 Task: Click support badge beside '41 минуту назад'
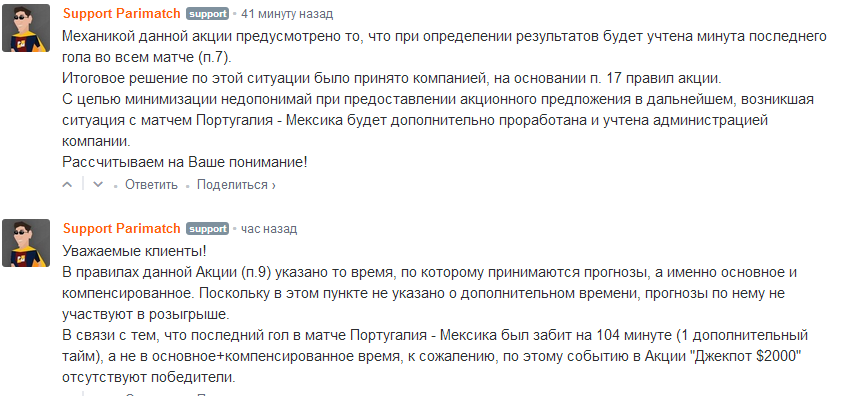tap(208, 14)
